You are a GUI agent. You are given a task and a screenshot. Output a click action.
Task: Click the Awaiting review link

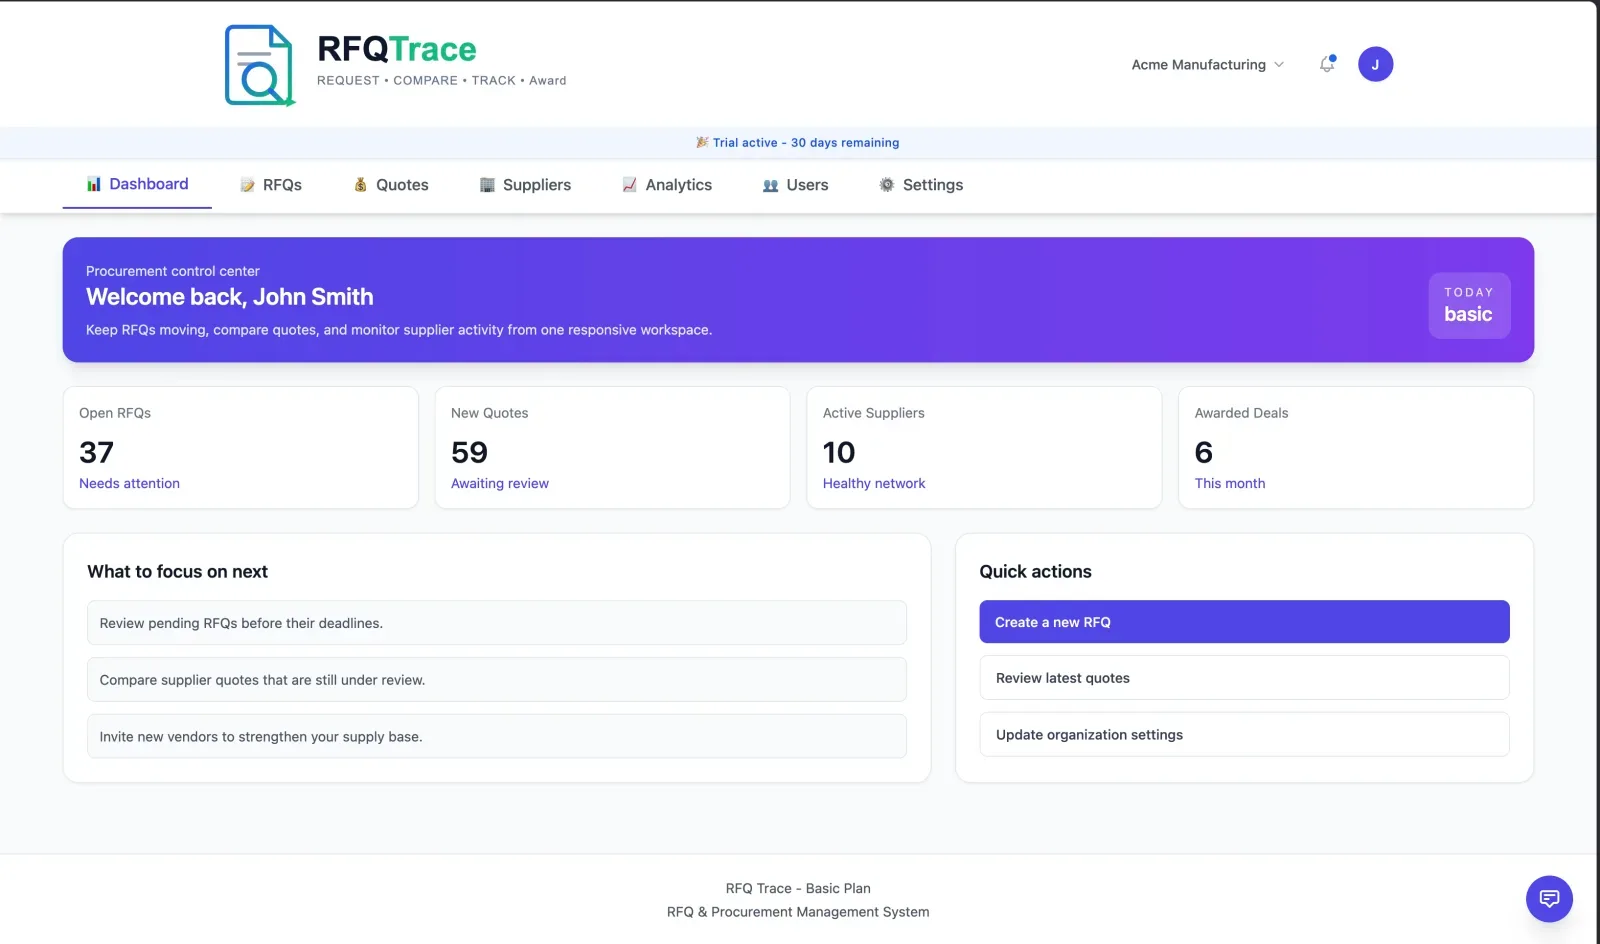[x=500, y=483]
